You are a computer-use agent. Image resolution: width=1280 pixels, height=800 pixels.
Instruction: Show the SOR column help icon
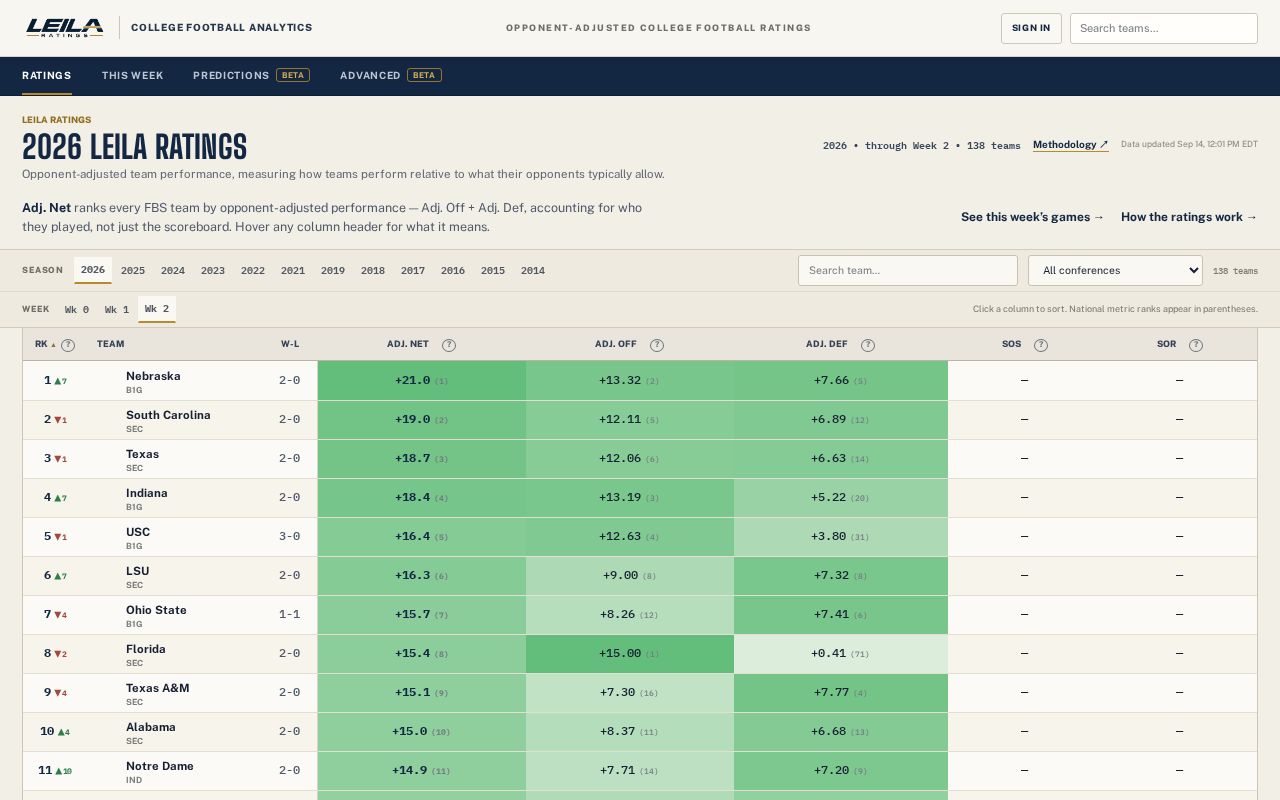(1196, 345)
